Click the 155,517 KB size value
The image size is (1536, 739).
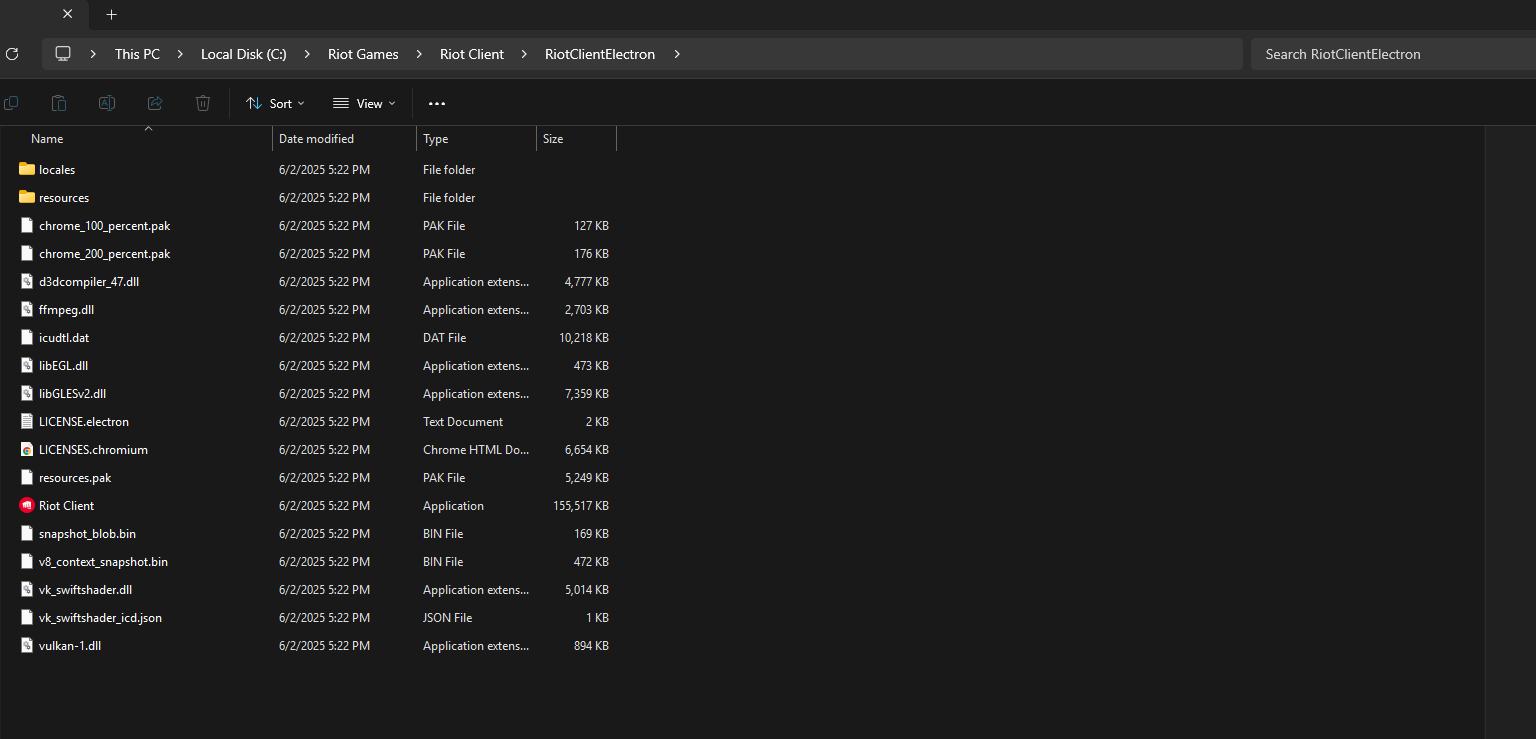[581, 505]
